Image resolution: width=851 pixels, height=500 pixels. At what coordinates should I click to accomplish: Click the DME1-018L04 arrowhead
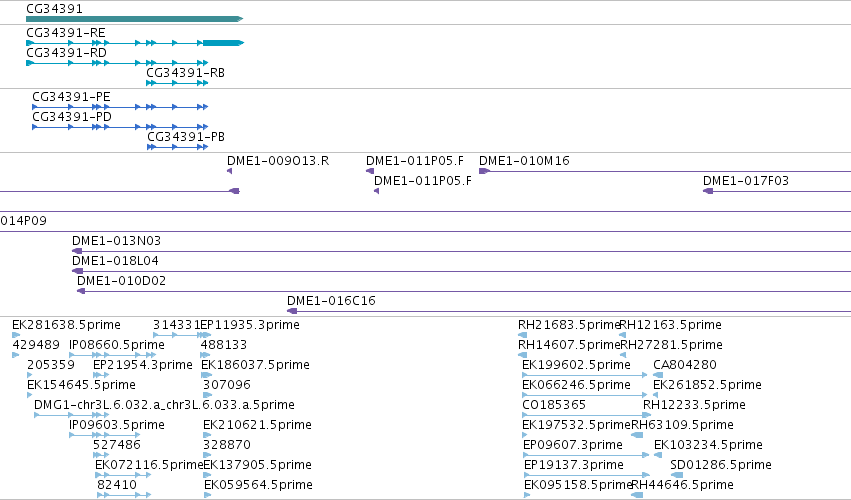78,271
